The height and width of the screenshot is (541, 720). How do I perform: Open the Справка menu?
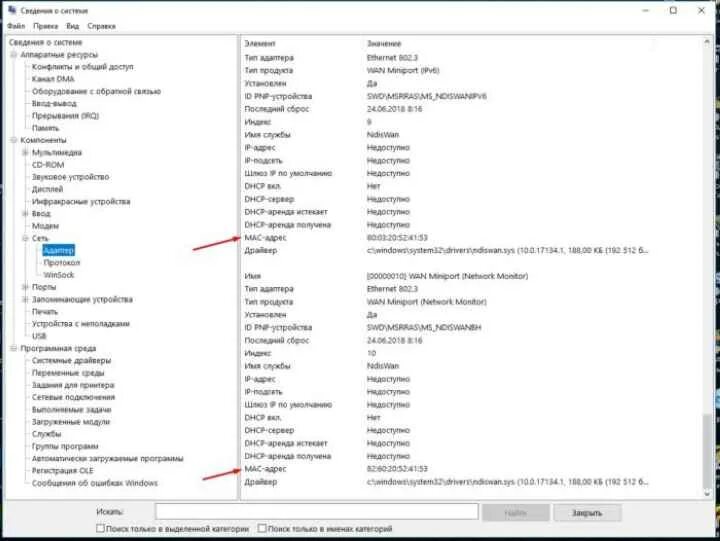(x=101, y=26)
